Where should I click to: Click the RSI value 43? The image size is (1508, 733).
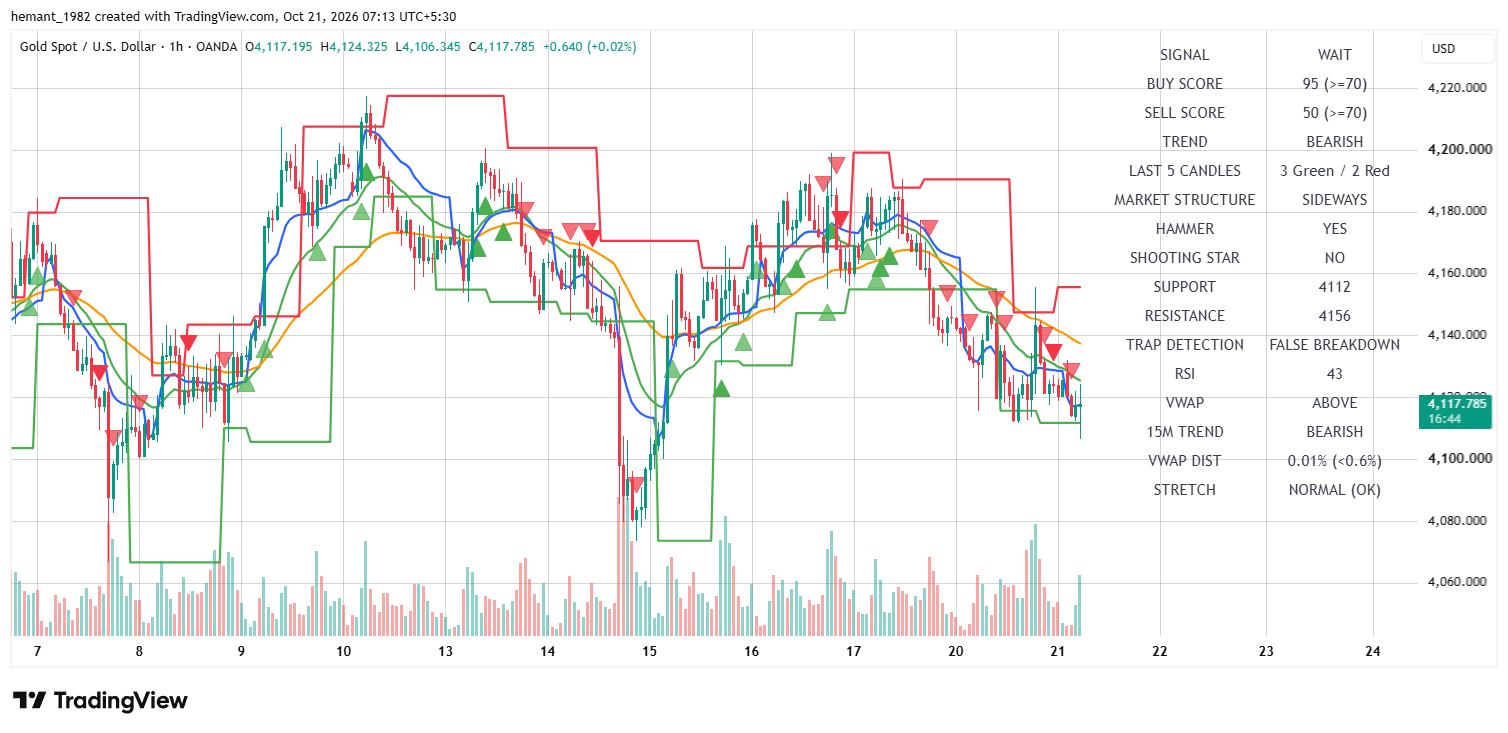(x=1334, y=374)
